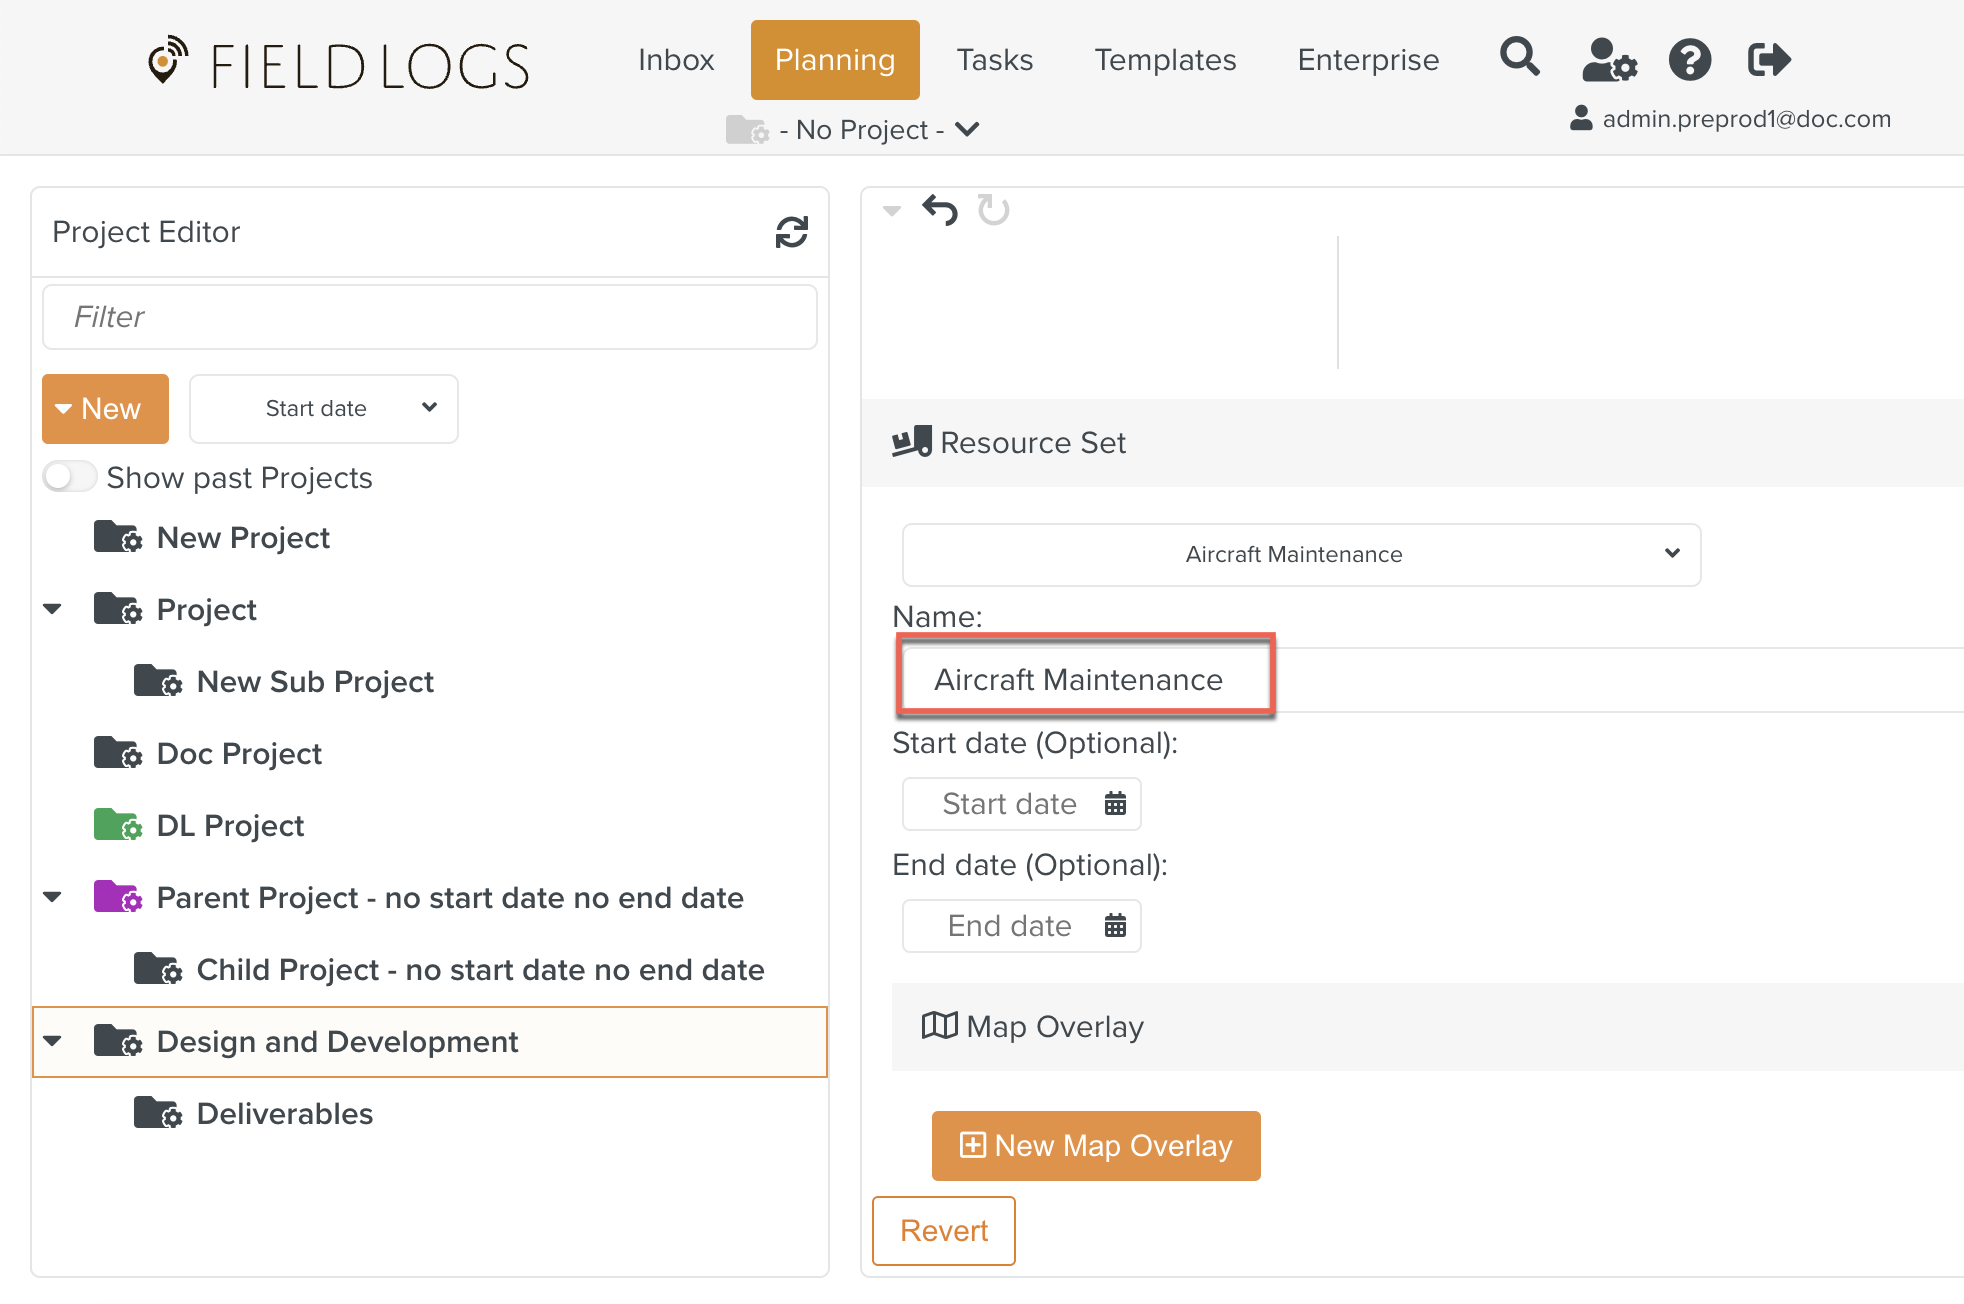Open the Start date calendar icon

click(x=1115, y=804)
